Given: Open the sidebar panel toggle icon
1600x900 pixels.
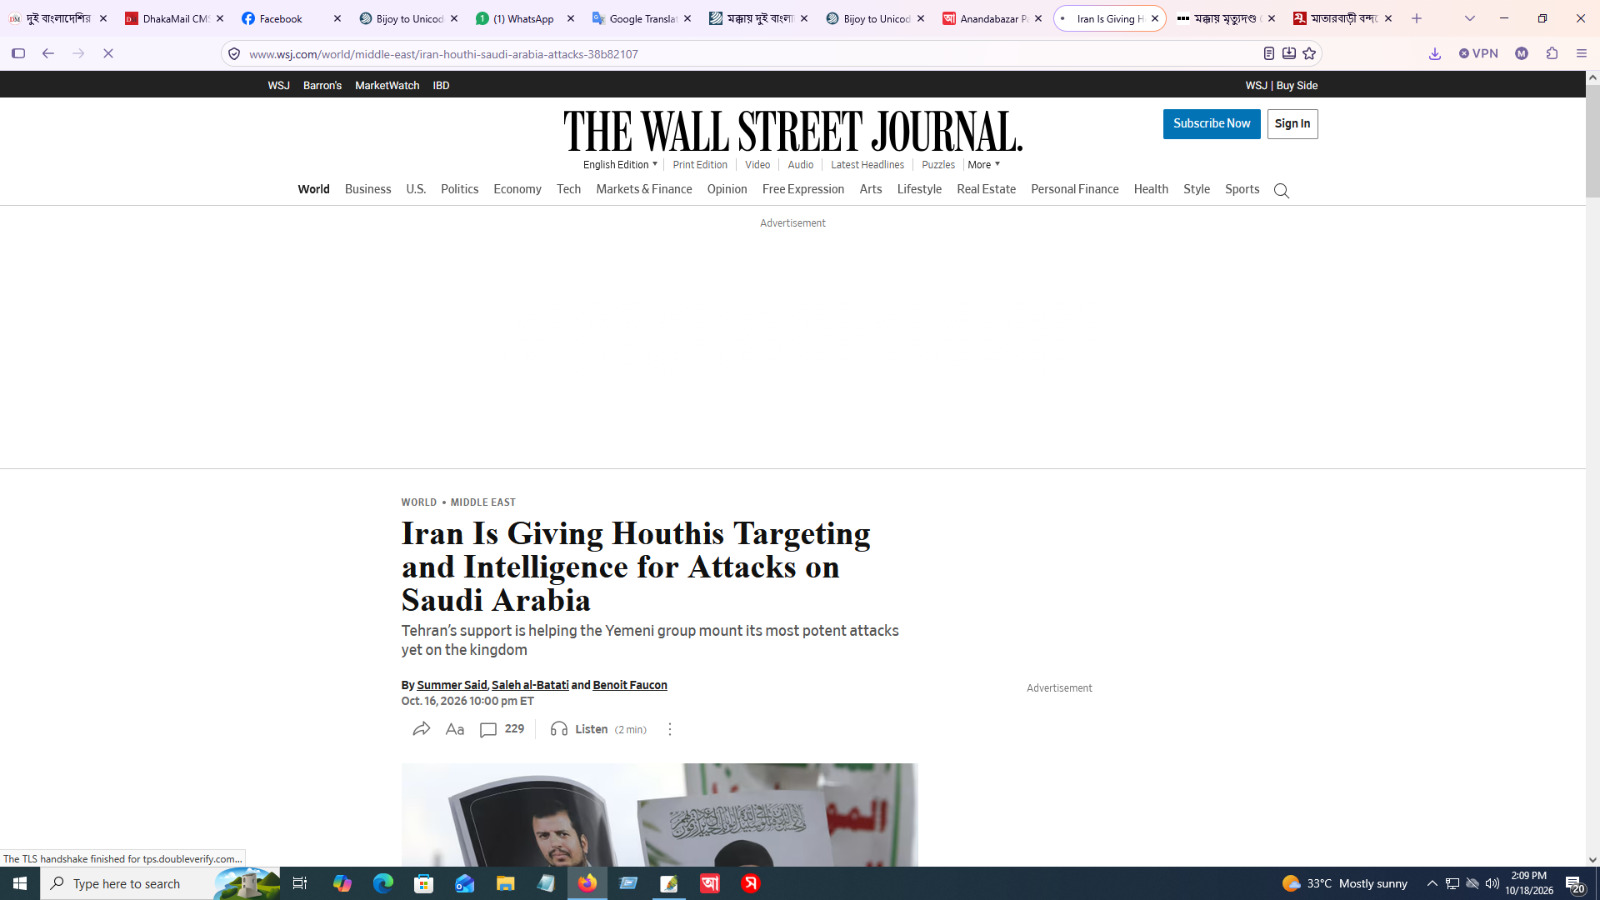Looking at the screenshot, I should coord(18,53).
